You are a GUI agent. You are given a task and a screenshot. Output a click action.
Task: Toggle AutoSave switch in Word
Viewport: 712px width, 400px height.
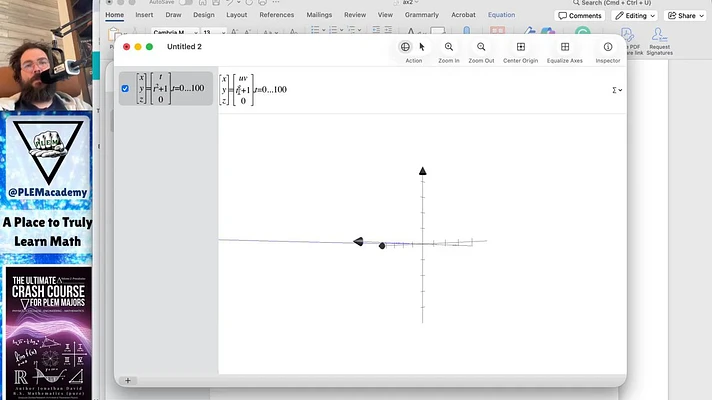(185, 2)
